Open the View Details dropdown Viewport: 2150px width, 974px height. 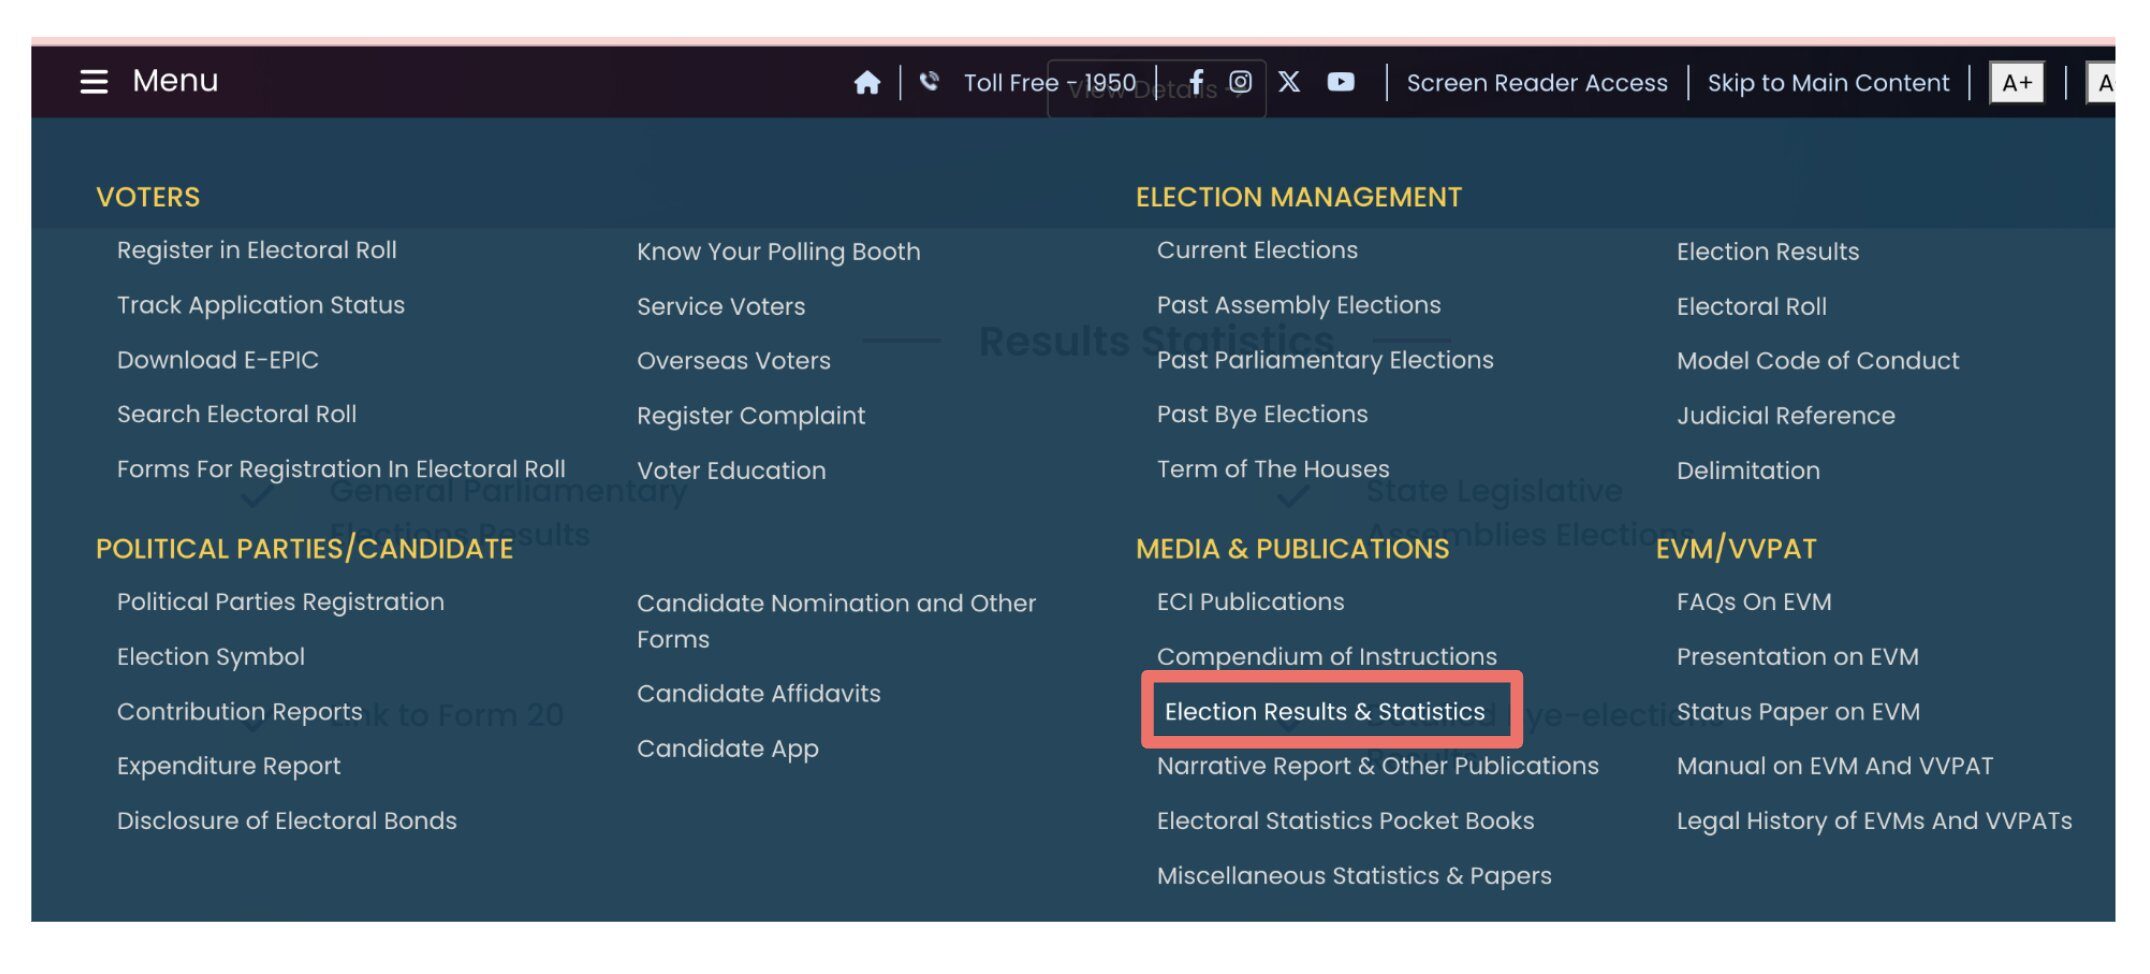tap(1155, 90)
